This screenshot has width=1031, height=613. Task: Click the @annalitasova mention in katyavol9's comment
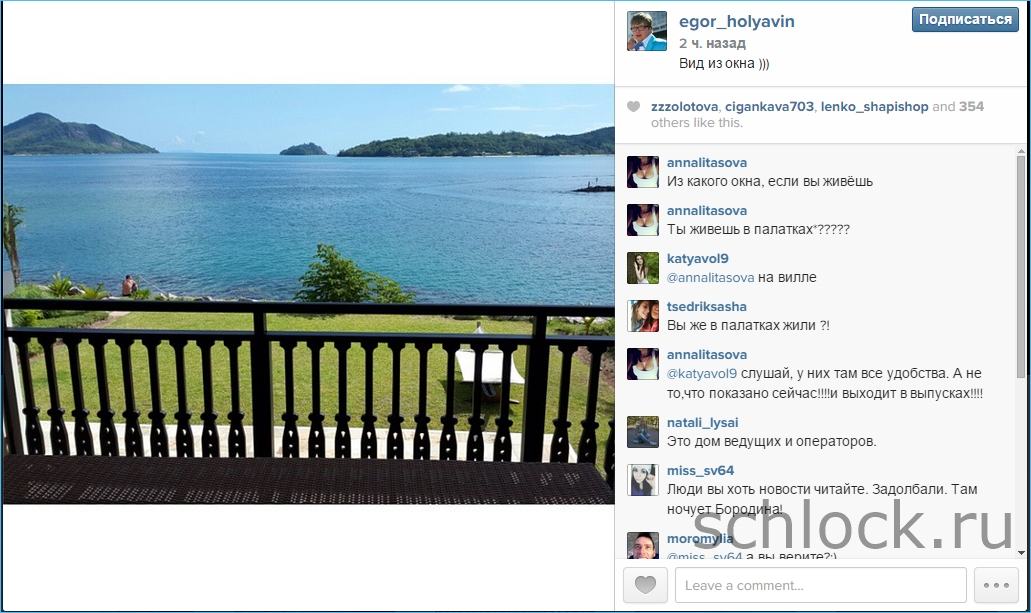click(710, 278)
